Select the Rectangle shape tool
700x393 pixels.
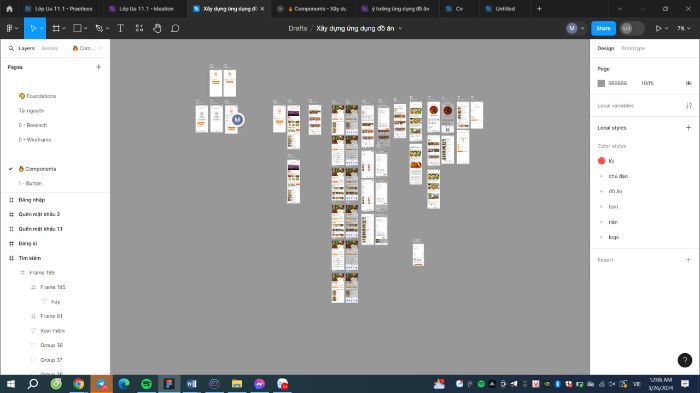click(77, 28)
